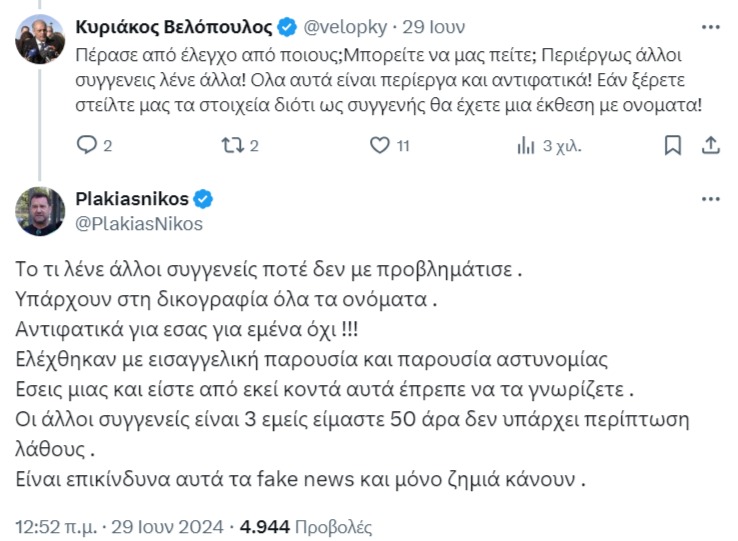Click Velopoulos blue verified badge
The width and height of the screenshot is (738, 541).
pos(287,27)
